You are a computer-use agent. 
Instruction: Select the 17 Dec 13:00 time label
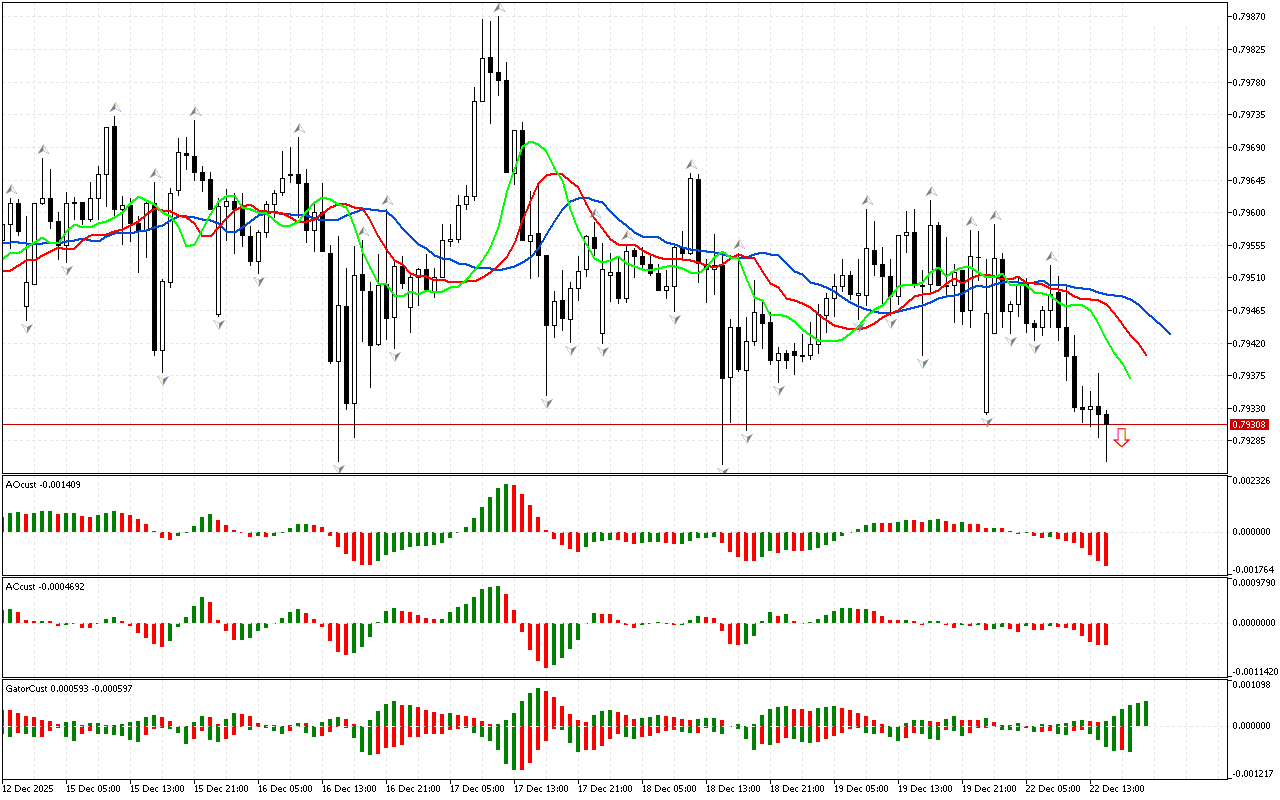pos(542,788)
